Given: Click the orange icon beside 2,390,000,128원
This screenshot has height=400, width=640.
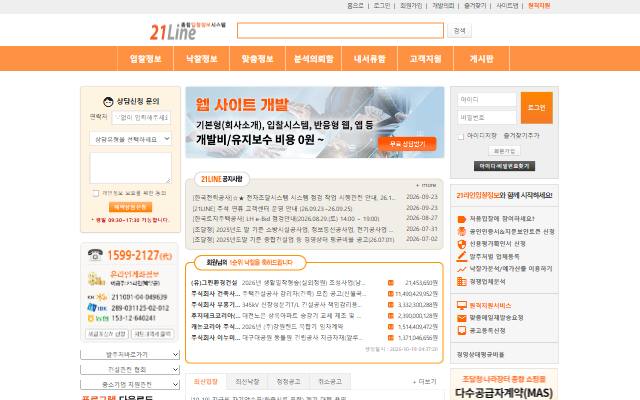Looking at the screenshot, I should click(x=391, y=316).
